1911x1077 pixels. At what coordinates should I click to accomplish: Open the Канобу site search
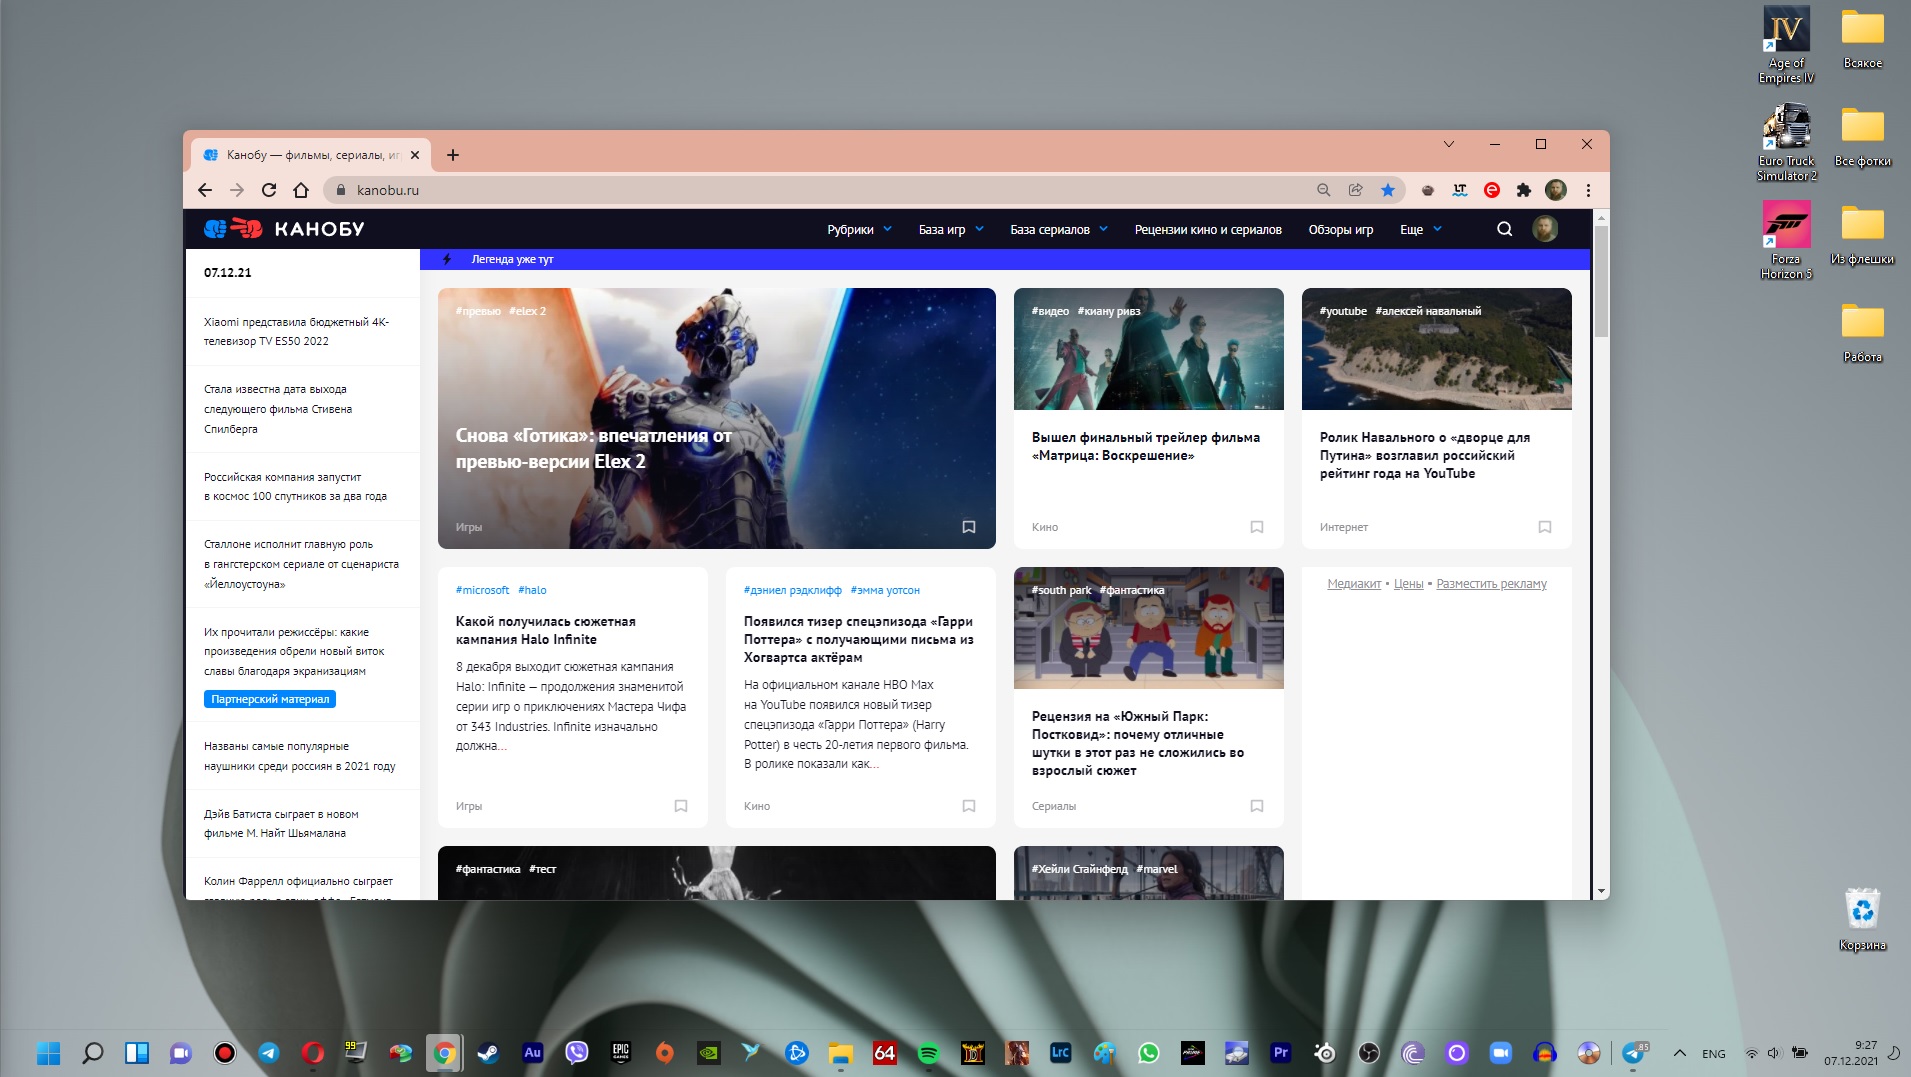pos(1504,229)
